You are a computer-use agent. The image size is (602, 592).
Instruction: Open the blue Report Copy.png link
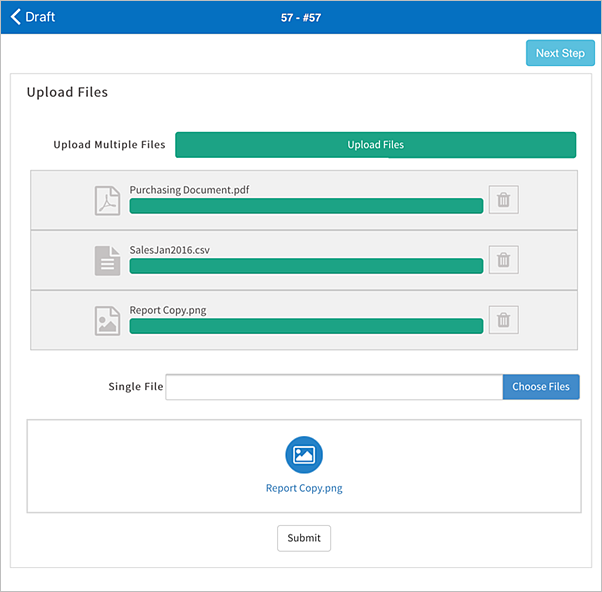(x=304, y=489)
